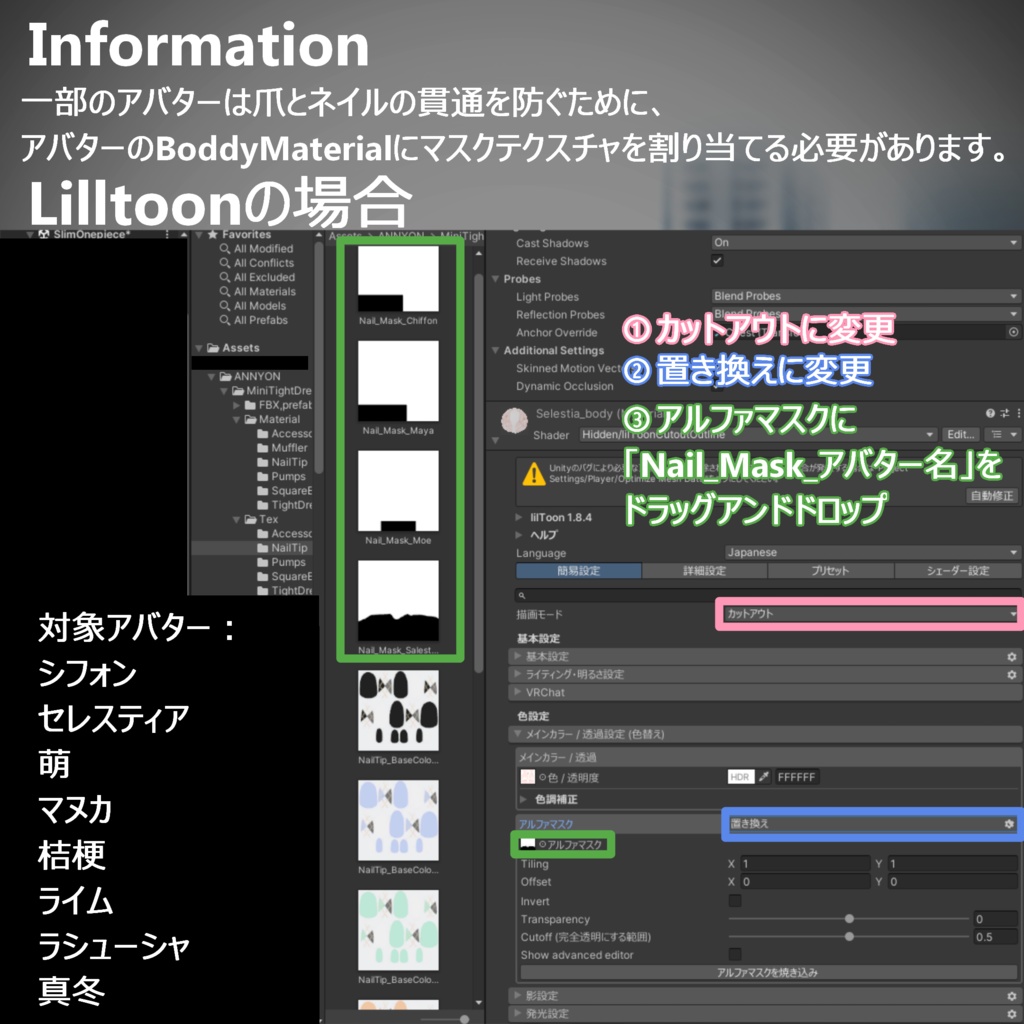Select the Nail_Mask_Moe texture thumbnail
The width and height of the screenshot is (1024, 1024).
coord(398,490)
